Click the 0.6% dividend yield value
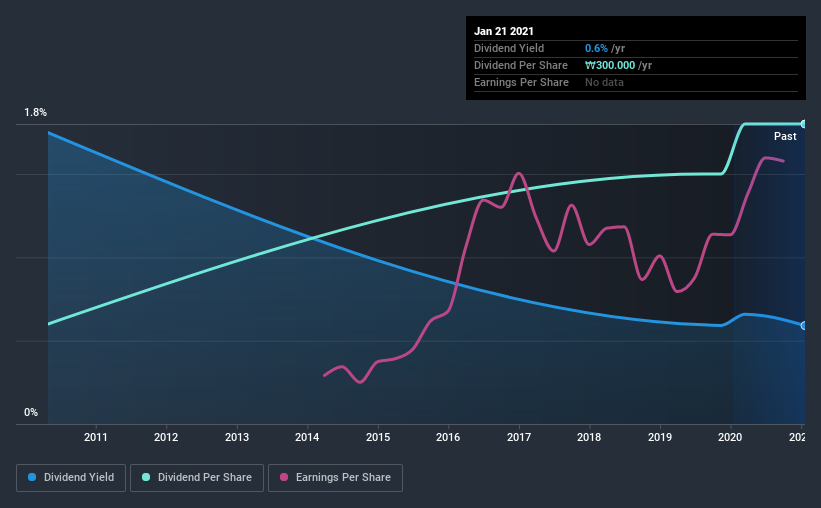This screenshot has height=508, width=821. tap(596, 48)
